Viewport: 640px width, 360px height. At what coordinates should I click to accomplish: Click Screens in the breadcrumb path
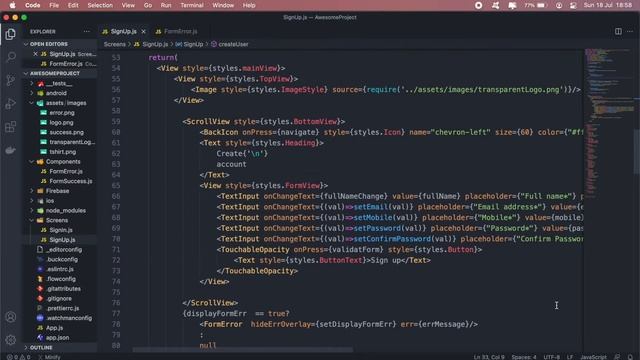(114, 44)
